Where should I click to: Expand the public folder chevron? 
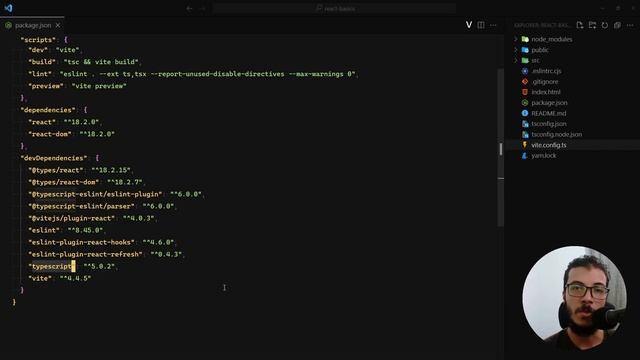[516, 50]
